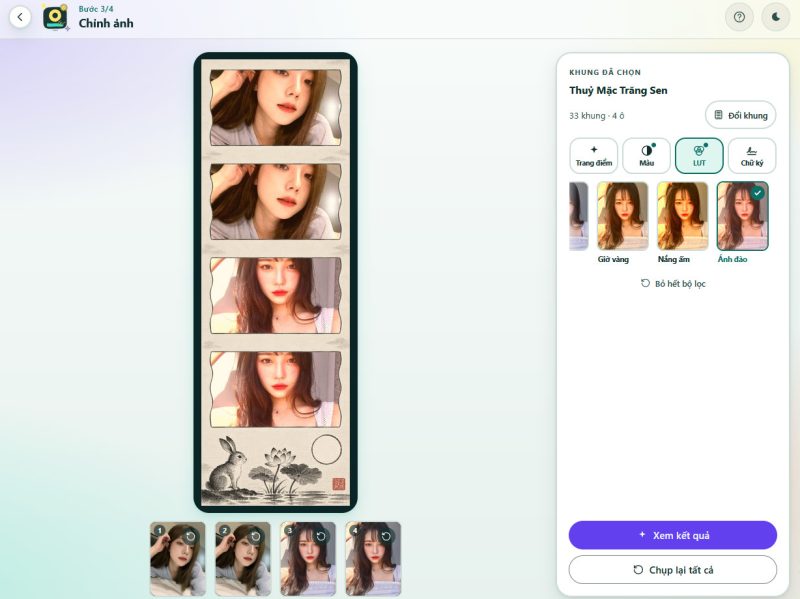Click the first photo in the strip
Image resolution: width=800 pixels, height=599 pixels.
point(276,108)
